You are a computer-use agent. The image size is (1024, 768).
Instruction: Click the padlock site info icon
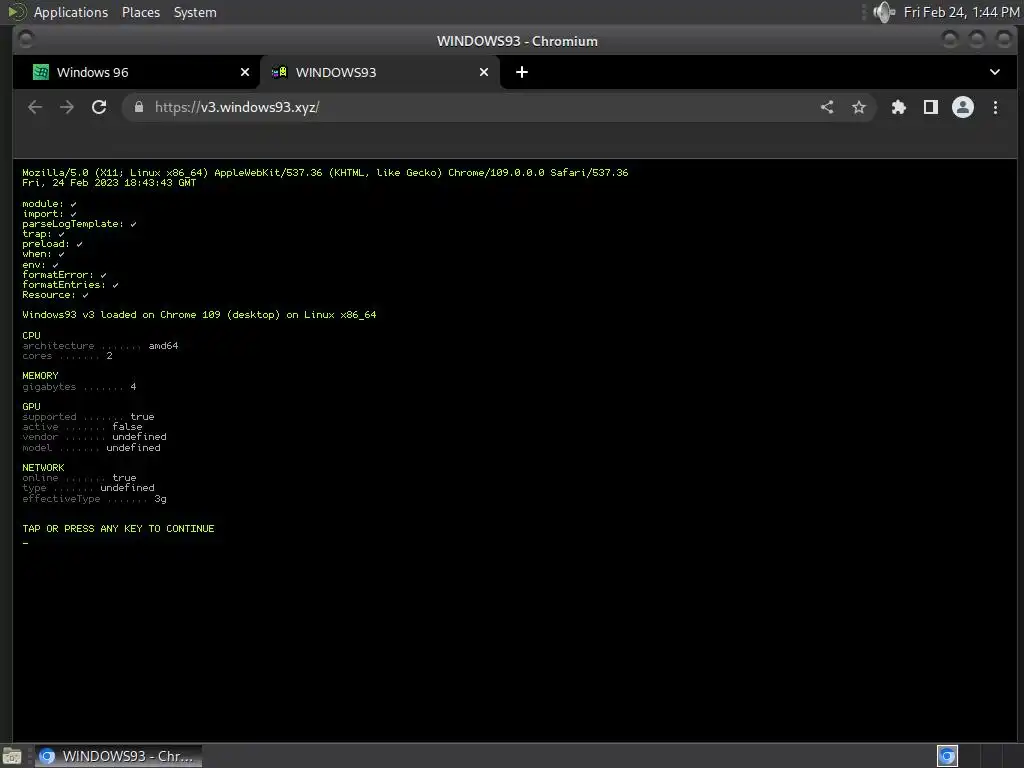pyautogui.click(x=138, y=107)
